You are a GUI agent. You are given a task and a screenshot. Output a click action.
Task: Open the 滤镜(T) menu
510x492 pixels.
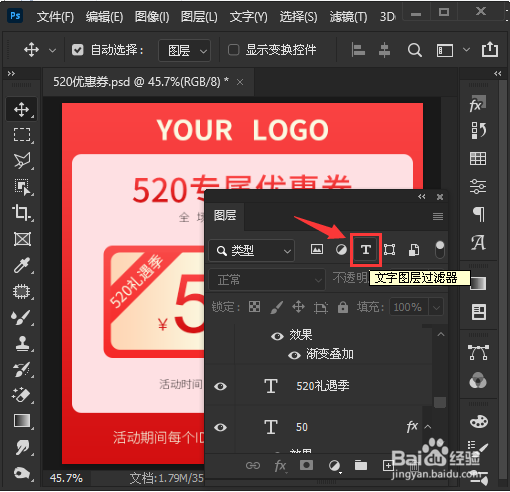click(x=348, y=16)
